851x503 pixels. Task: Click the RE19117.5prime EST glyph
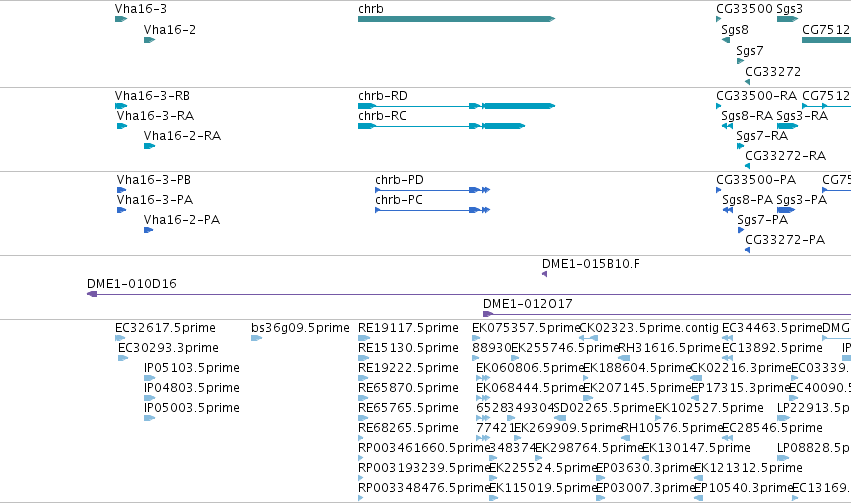(x=363, y=338)
